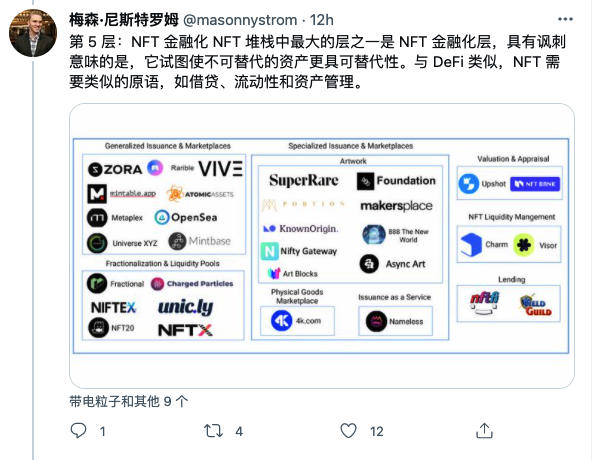Click the Foundation logo in the image

click(x=396, y=181)
